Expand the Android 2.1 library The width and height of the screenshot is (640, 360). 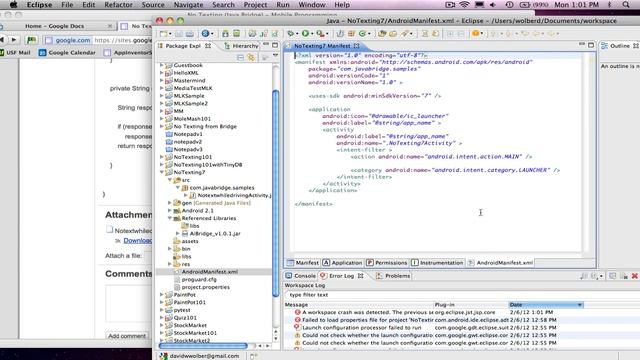[170, 210]
